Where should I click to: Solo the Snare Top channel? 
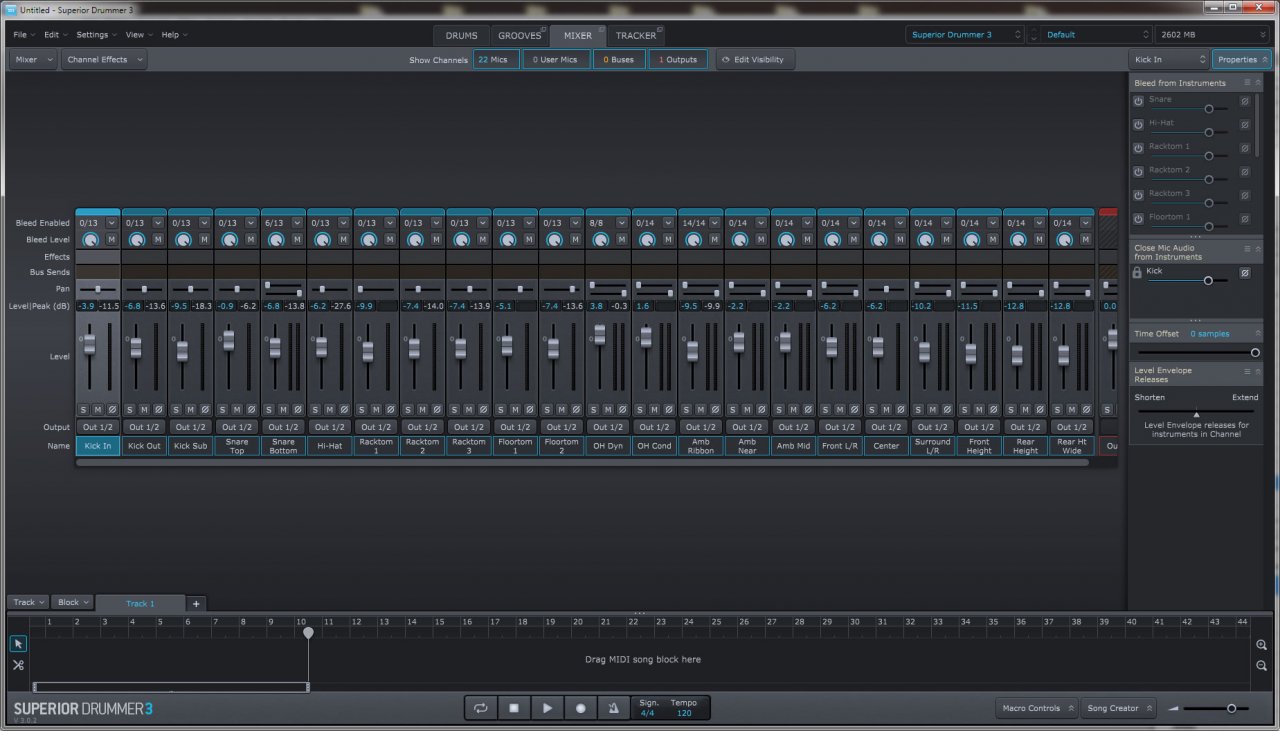click(x=223, y=409)
